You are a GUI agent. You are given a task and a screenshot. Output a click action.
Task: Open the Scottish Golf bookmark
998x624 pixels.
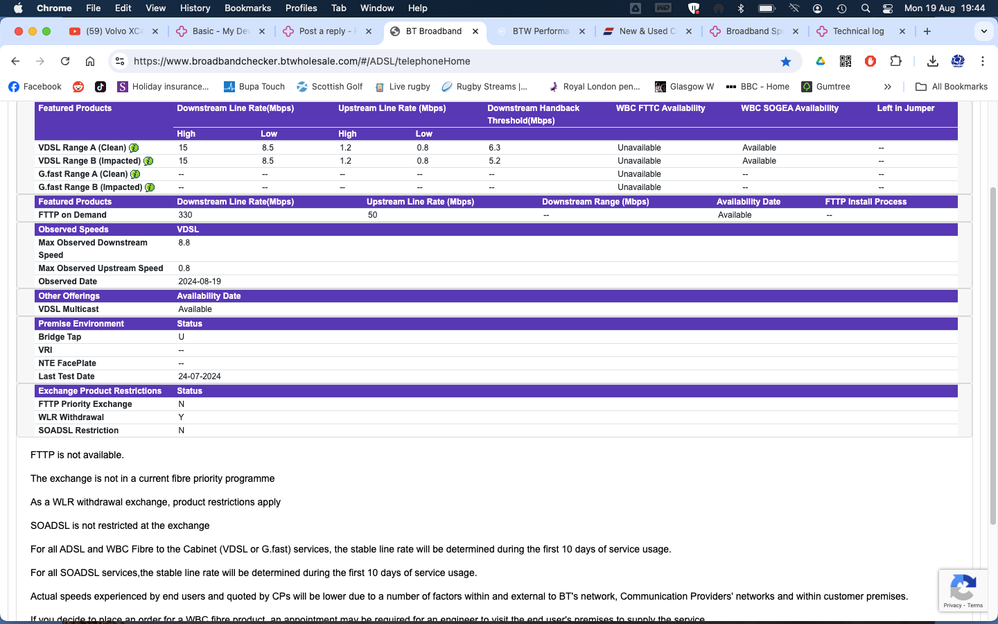pos(329,87)
